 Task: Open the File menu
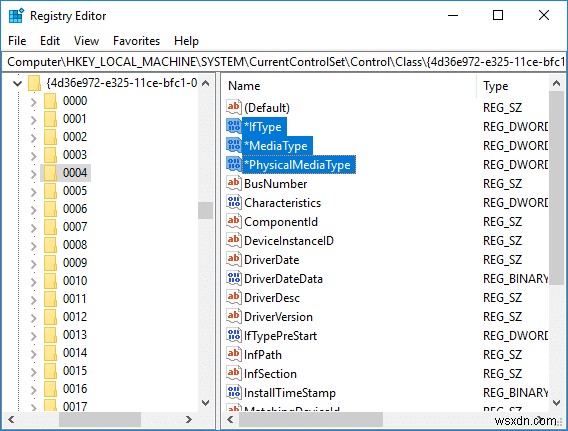click(x=17, y=41)
